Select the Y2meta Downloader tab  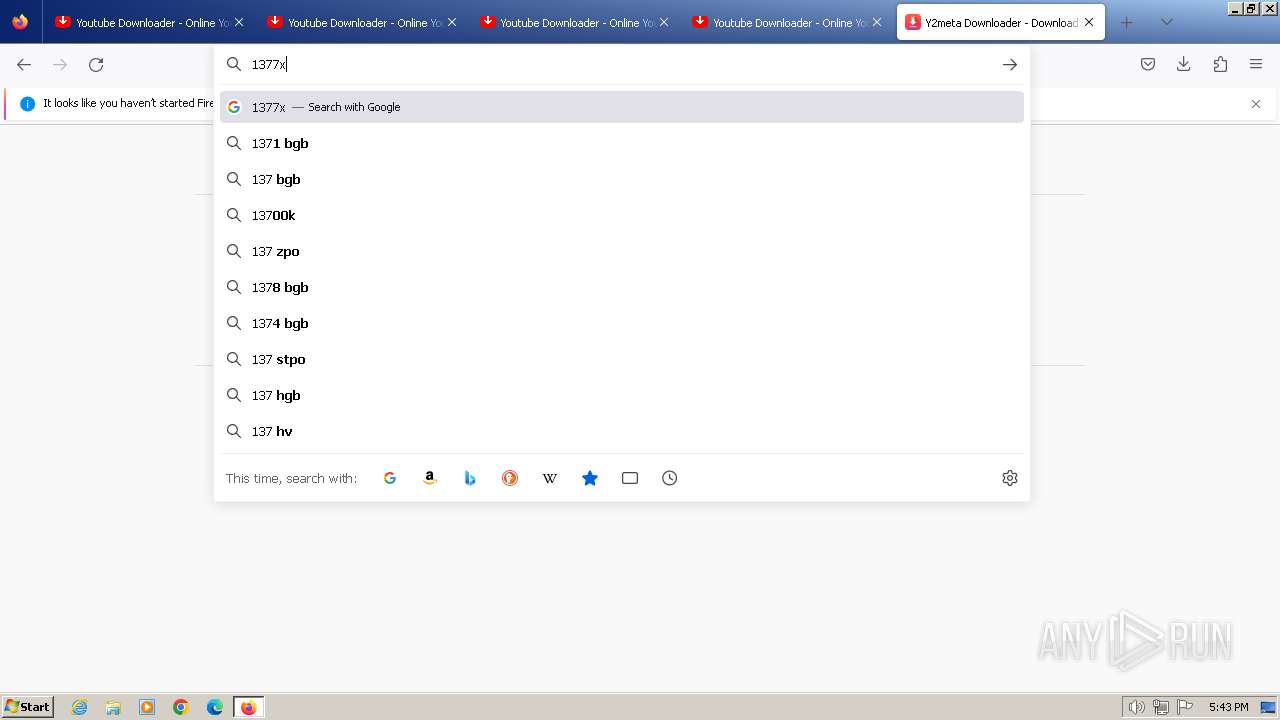pos(1001,22)
